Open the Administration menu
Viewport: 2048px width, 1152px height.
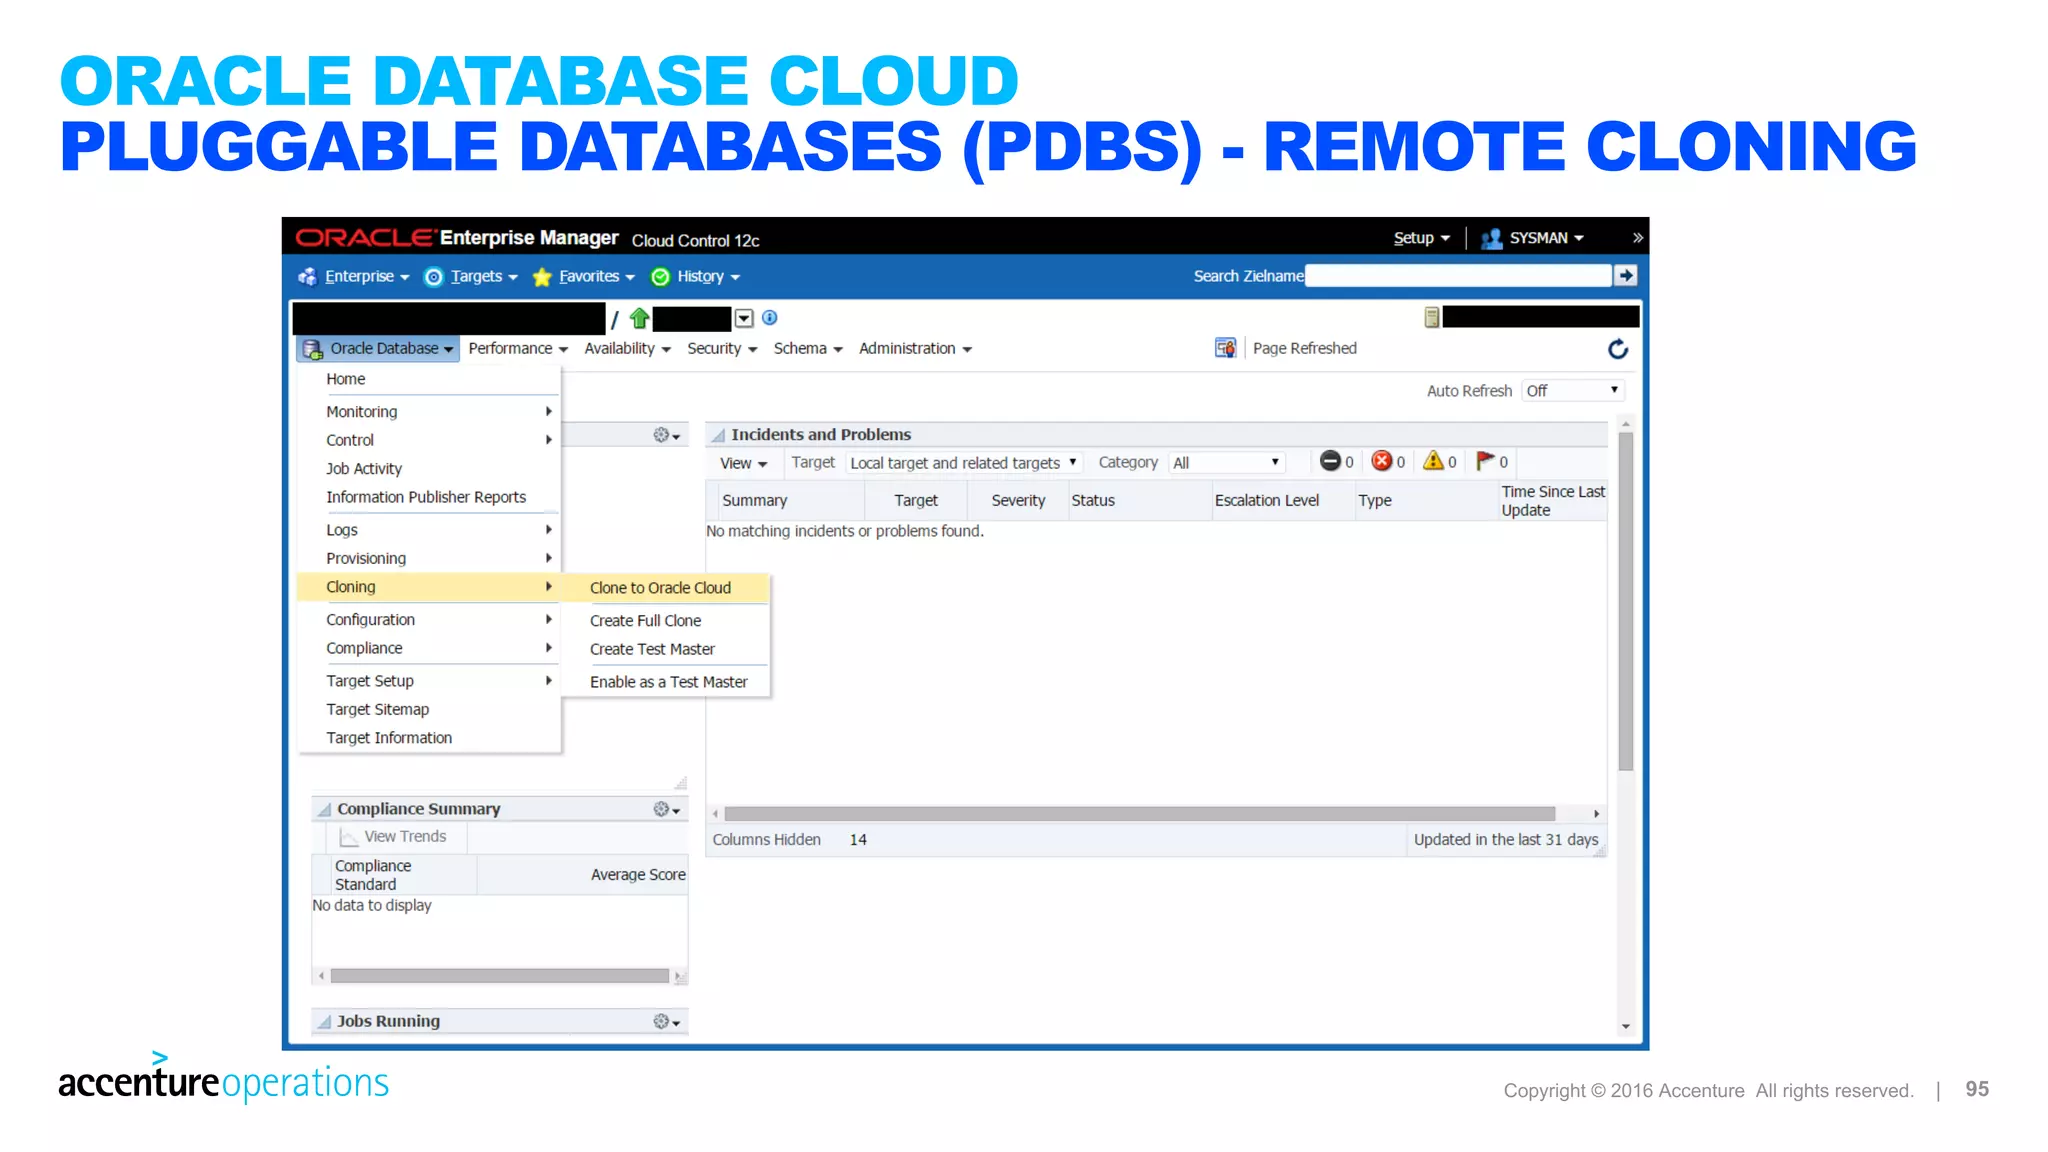915,348
